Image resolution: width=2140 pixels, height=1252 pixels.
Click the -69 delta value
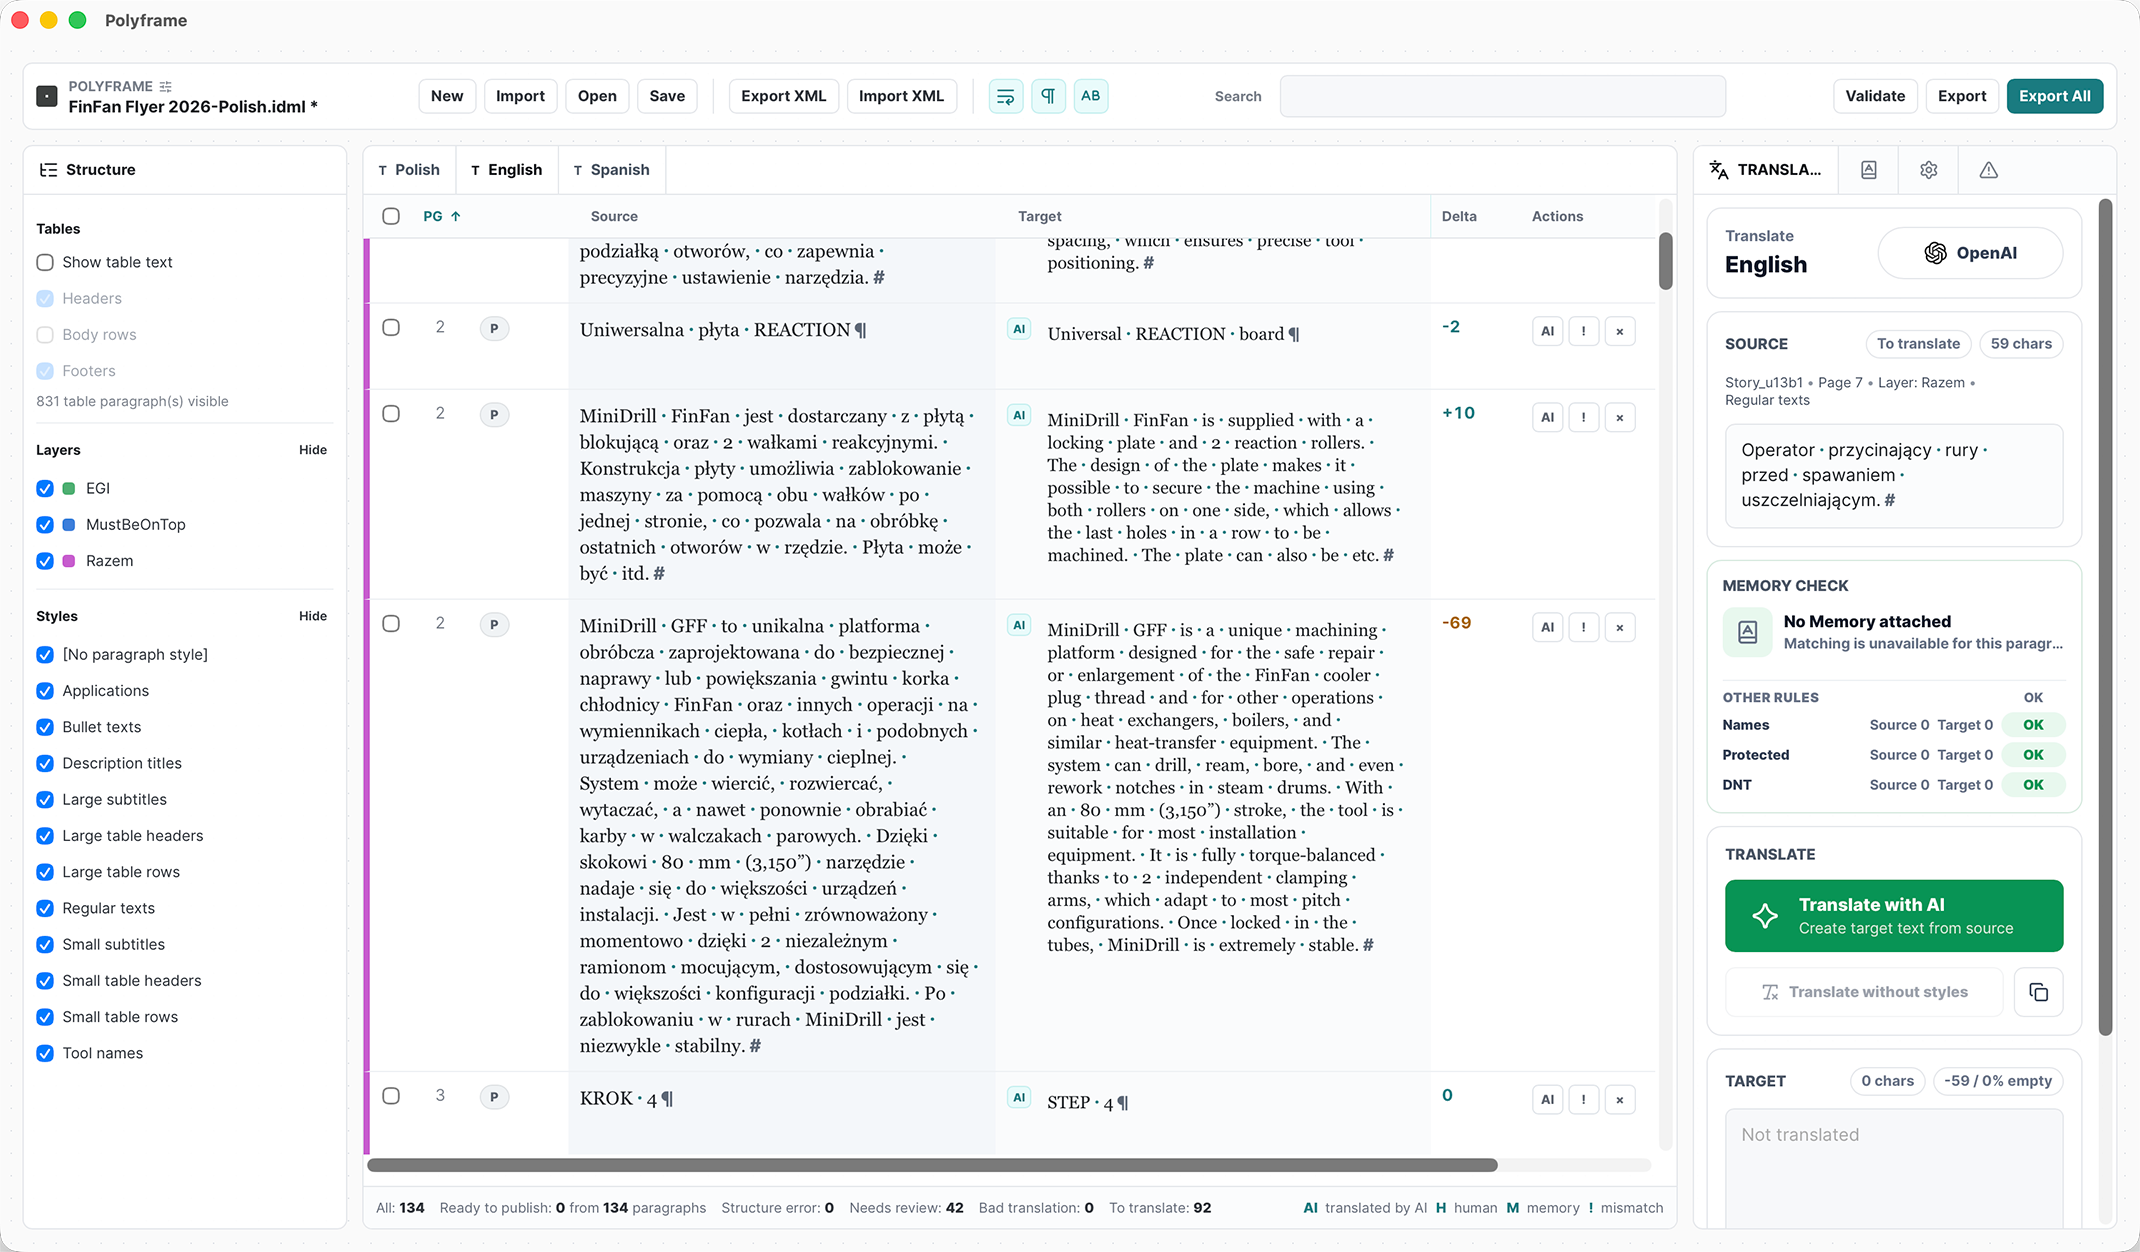pyautogui.click(x=1456, y=623)
